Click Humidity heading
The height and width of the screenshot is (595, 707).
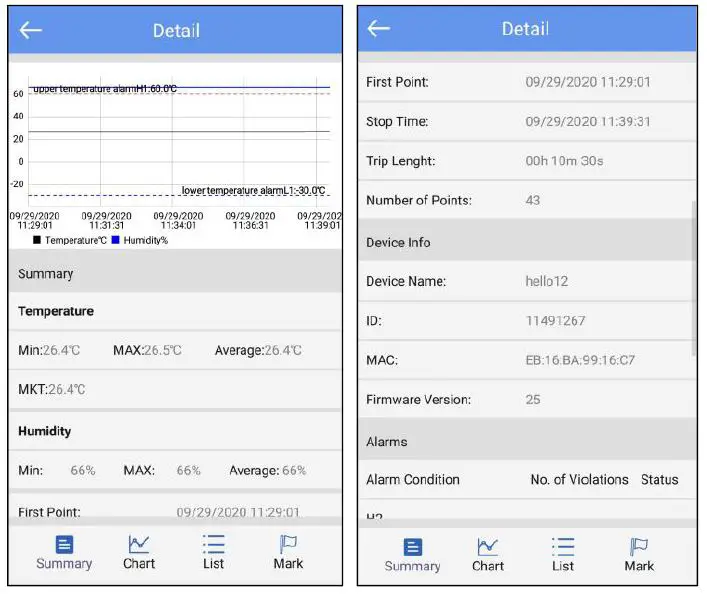coord(45,431)
